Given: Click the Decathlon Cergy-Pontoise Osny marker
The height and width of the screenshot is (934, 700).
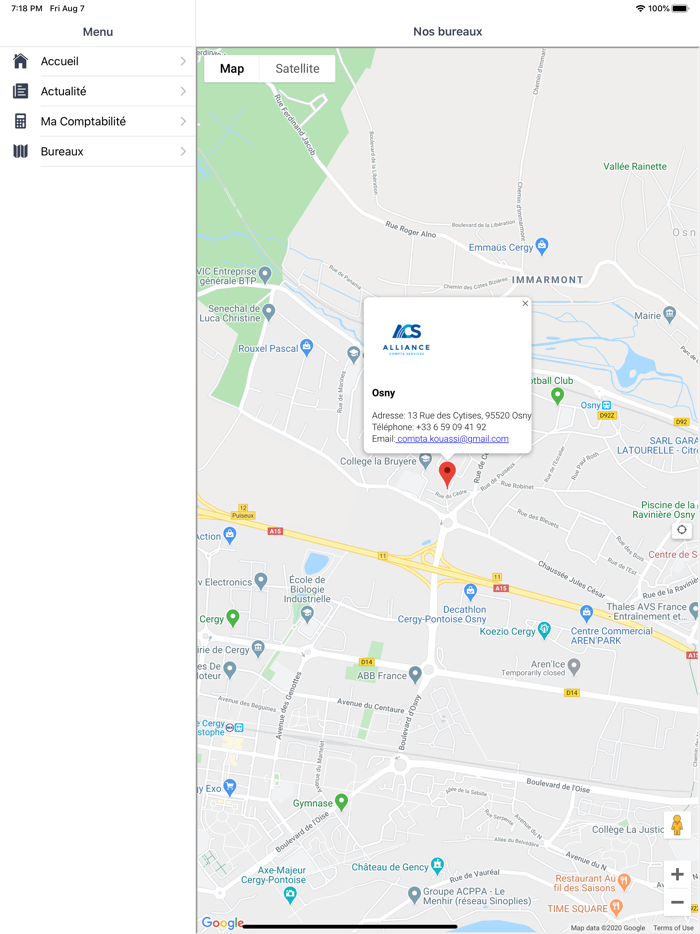Looking at the screenshot, I should point(470,592).
